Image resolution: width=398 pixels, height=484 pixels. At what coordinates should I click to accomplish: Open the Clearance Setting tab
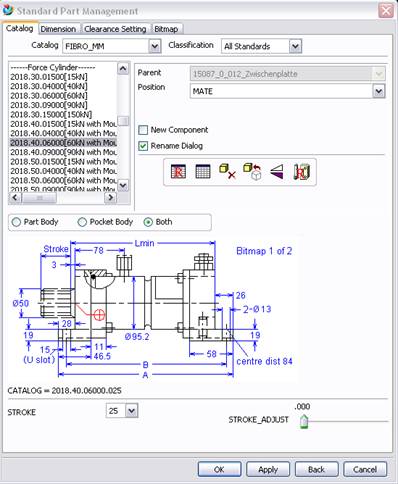click(x=115, y=29)
